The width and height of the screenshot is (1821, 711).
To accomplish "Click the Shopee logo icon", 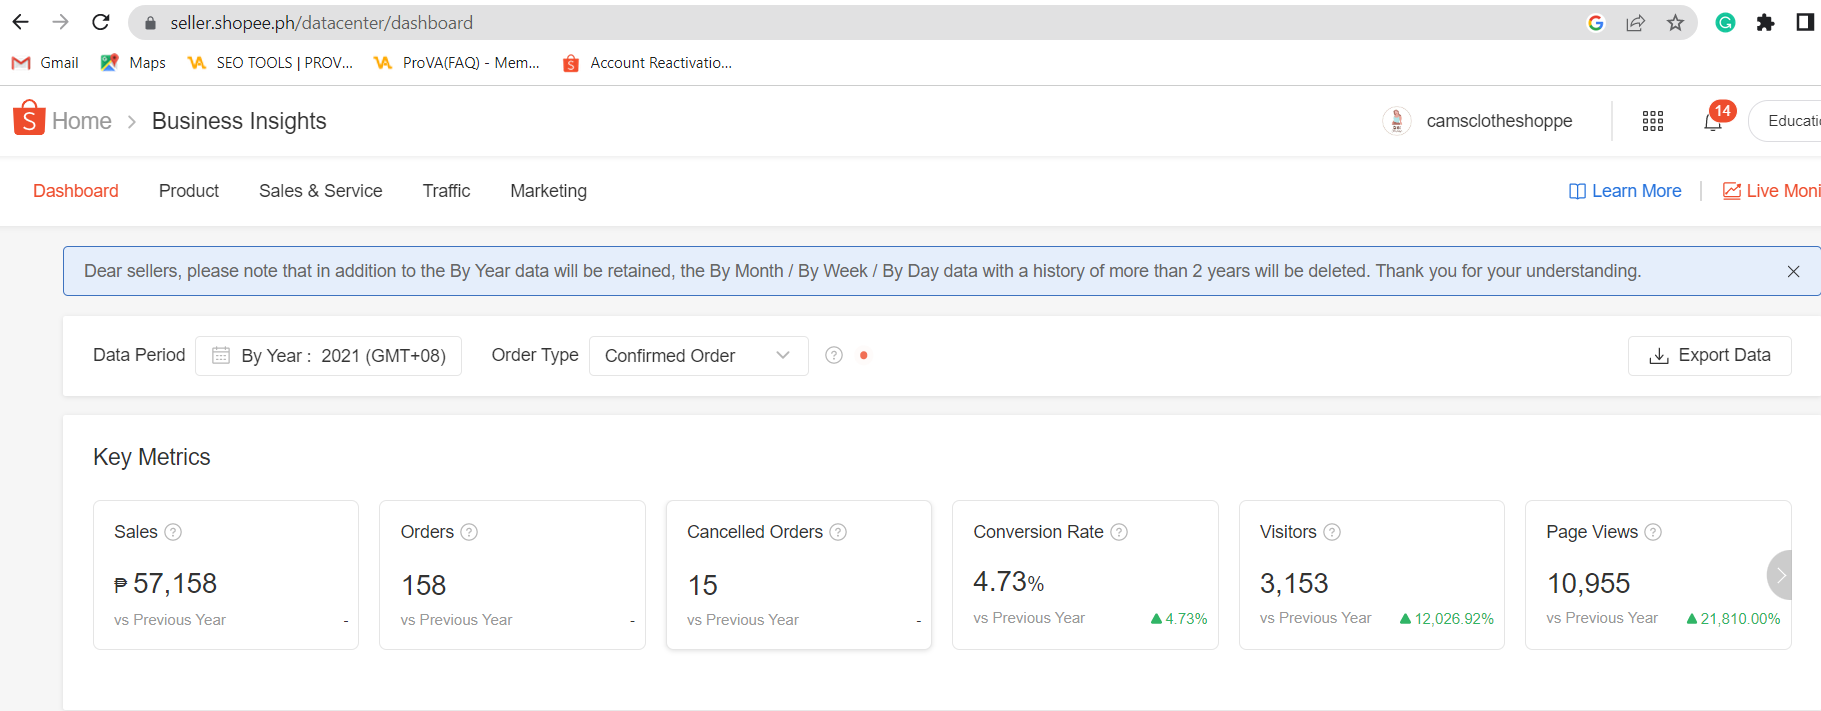I will click(29, 118).
